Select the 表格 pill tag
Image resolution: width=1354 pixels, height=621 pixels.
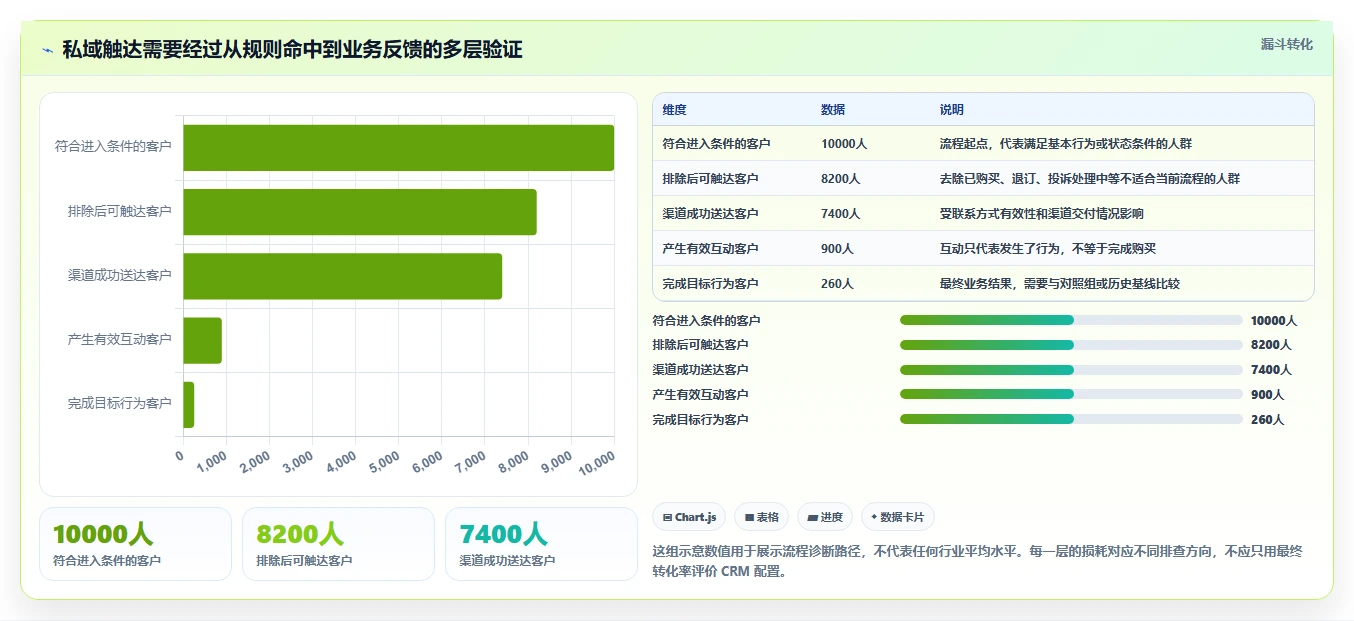[x=761, y=517]
